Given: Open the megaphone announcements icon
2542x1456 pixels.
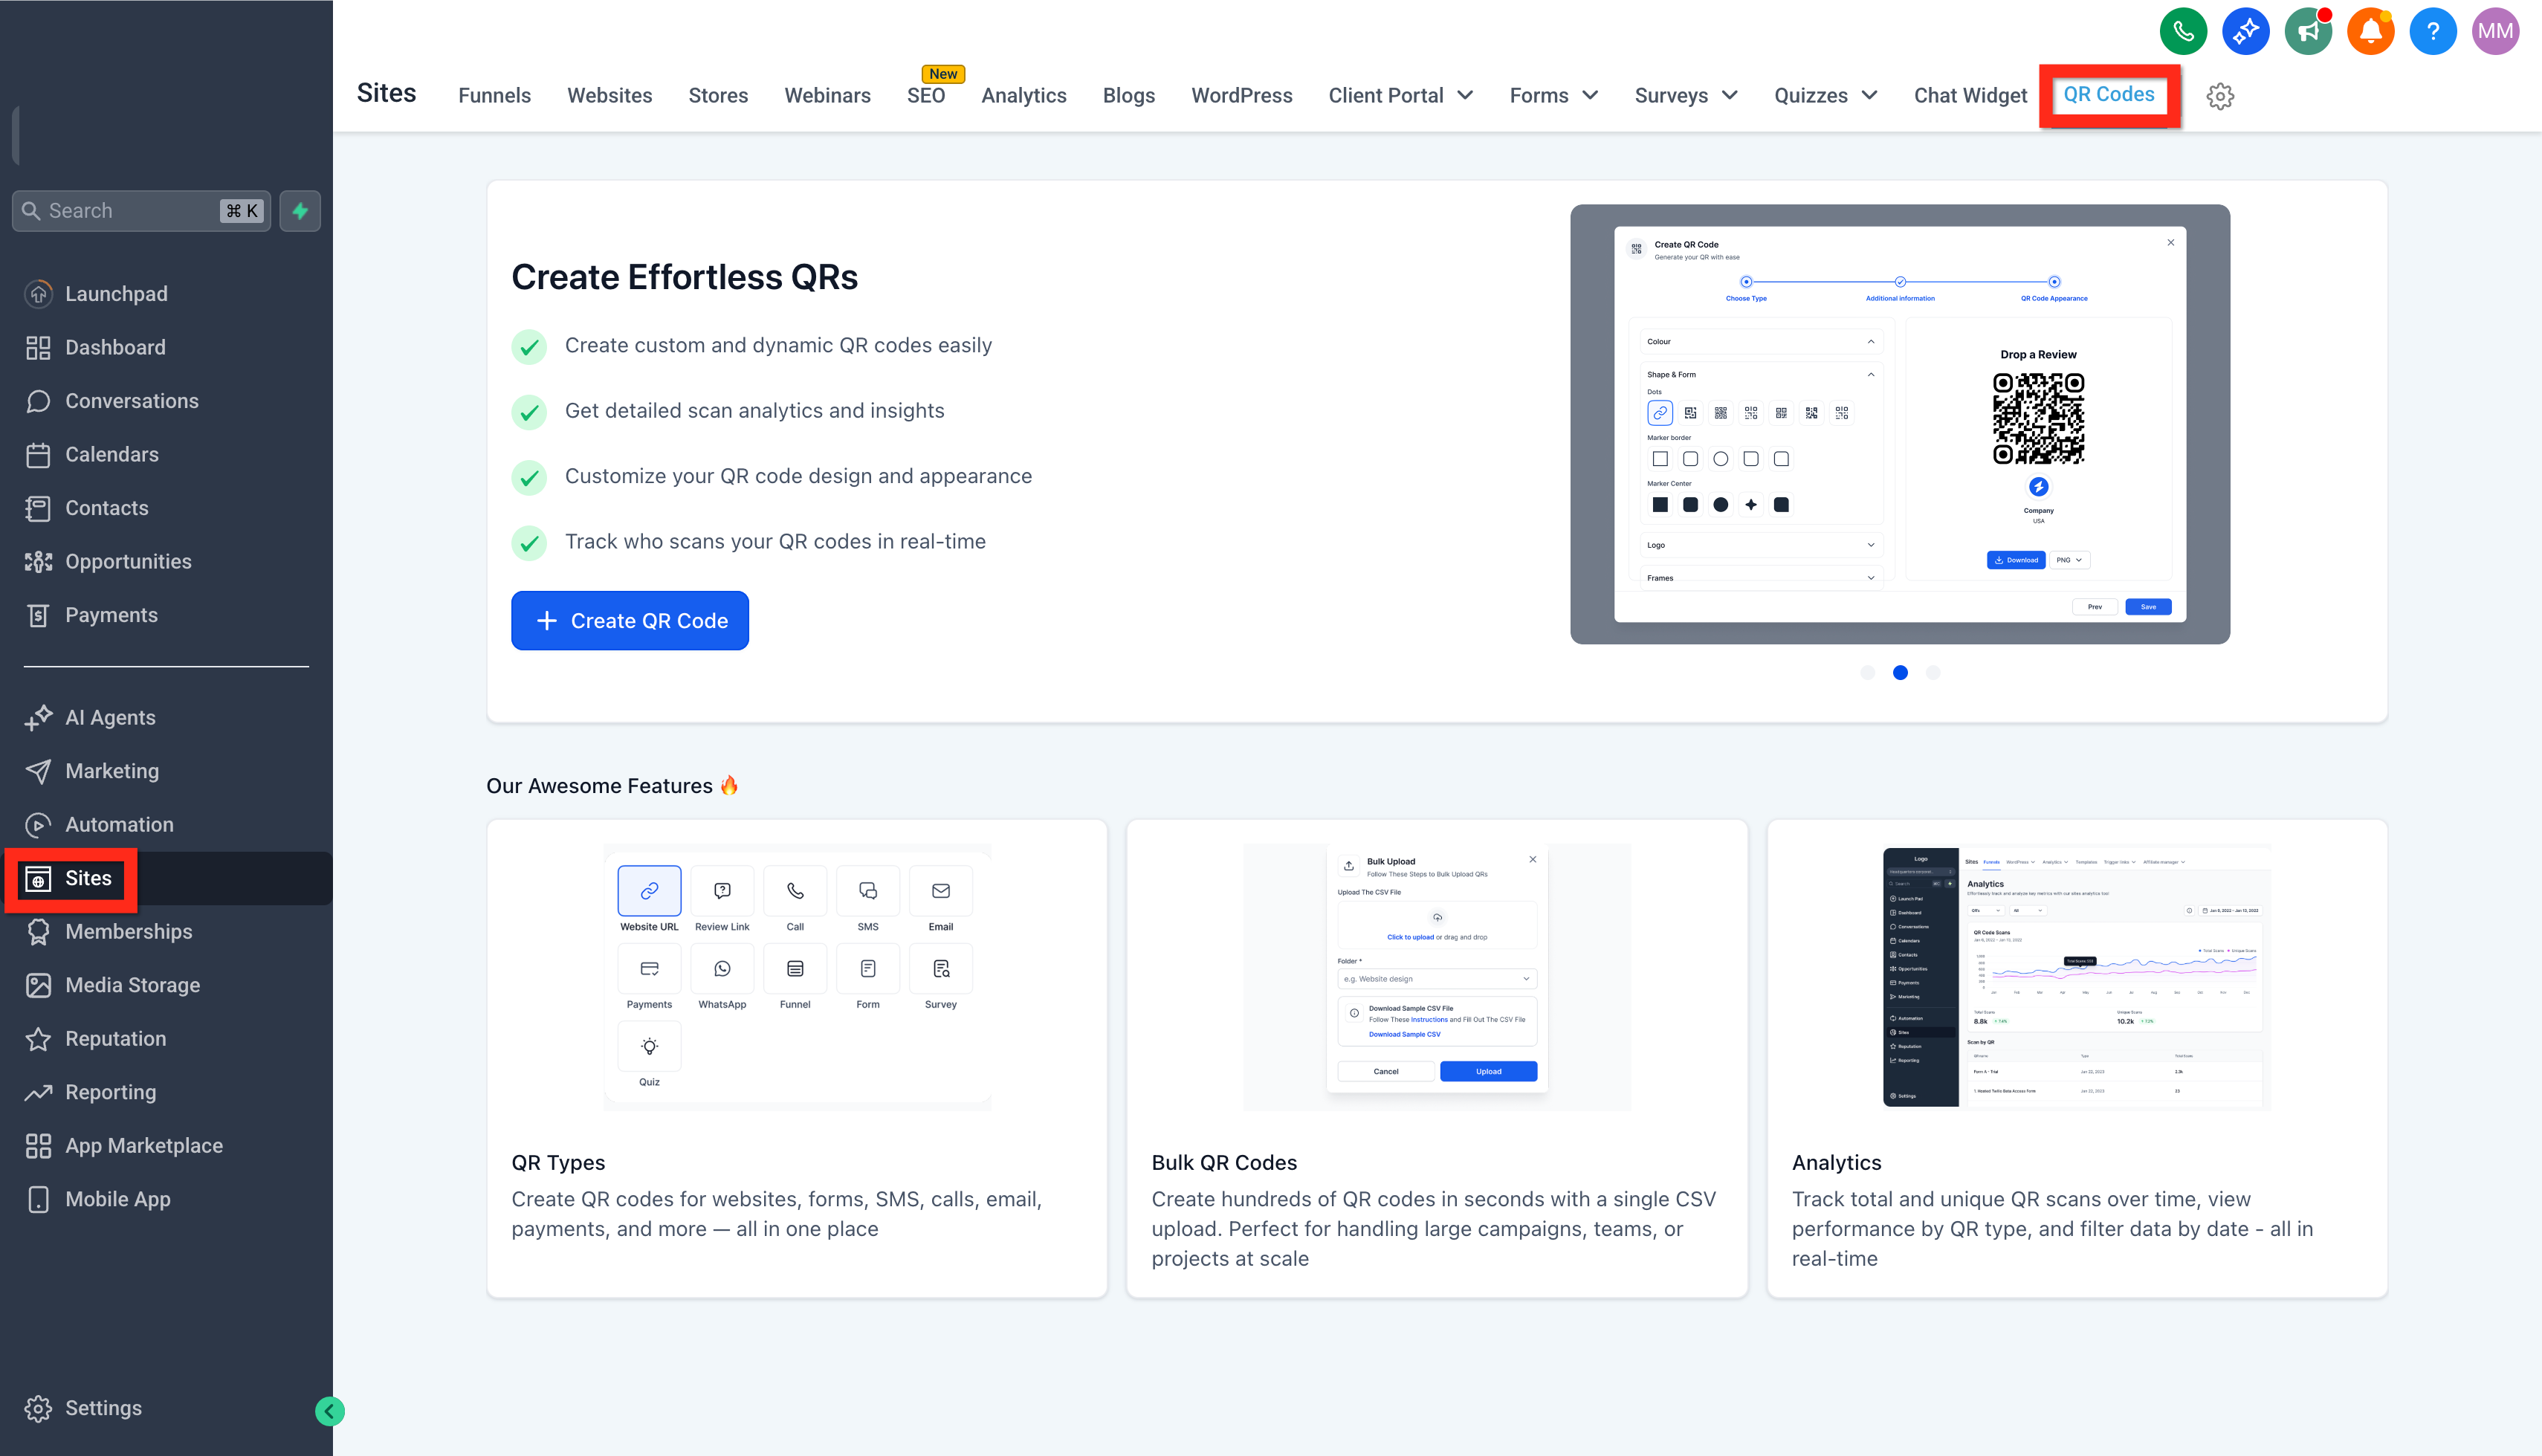Looking at the screenshot, I should pyautogui.click(x=2308, y=32).
